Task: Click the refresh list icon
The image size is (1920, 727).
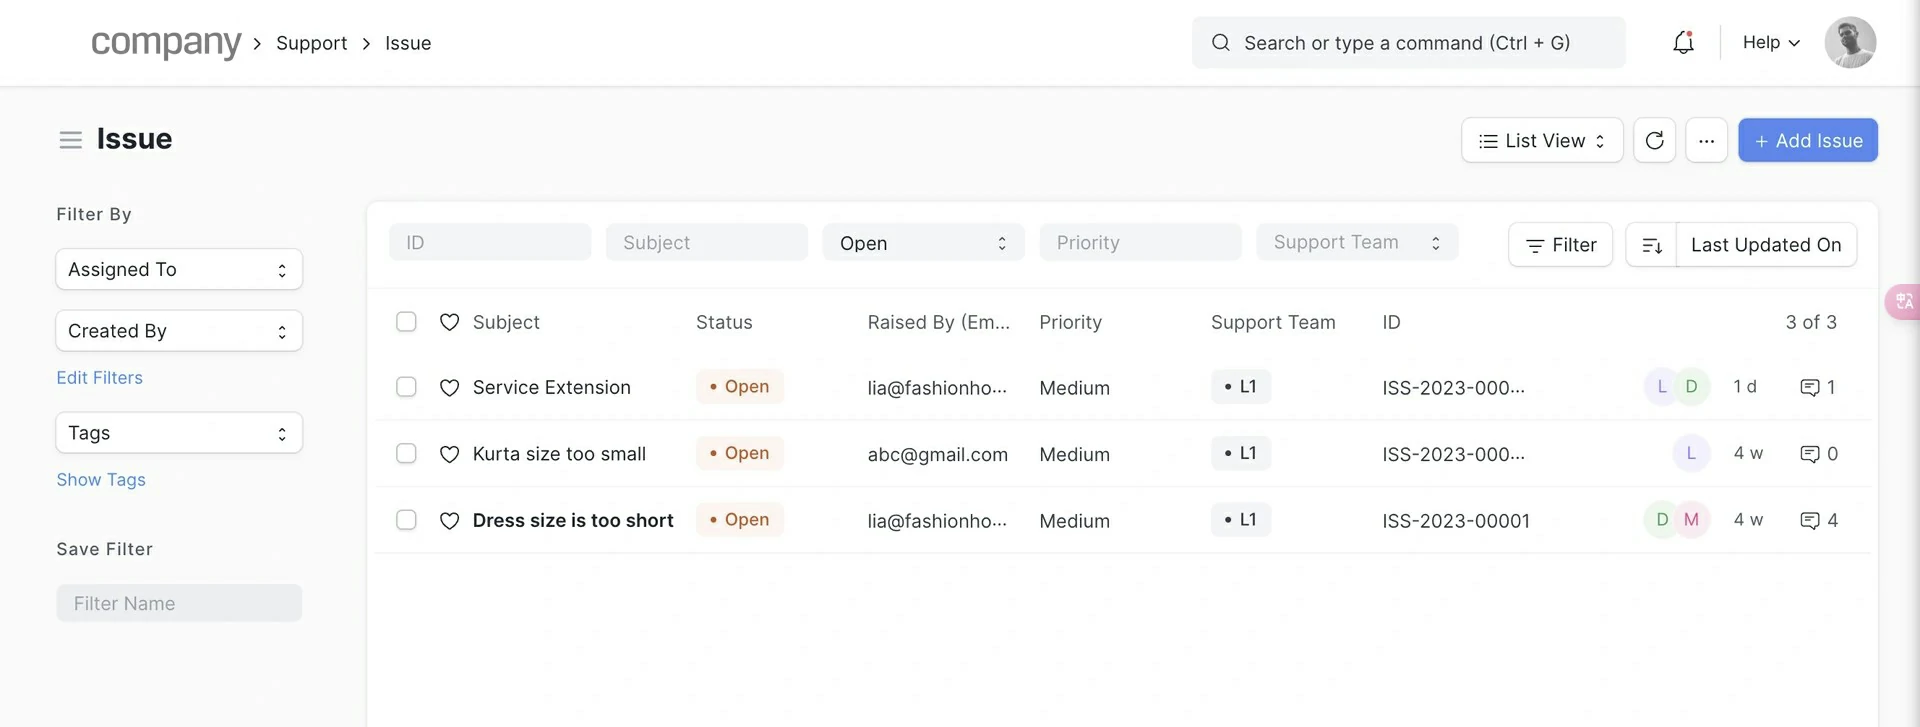Action: click(x=1654, y=141)
